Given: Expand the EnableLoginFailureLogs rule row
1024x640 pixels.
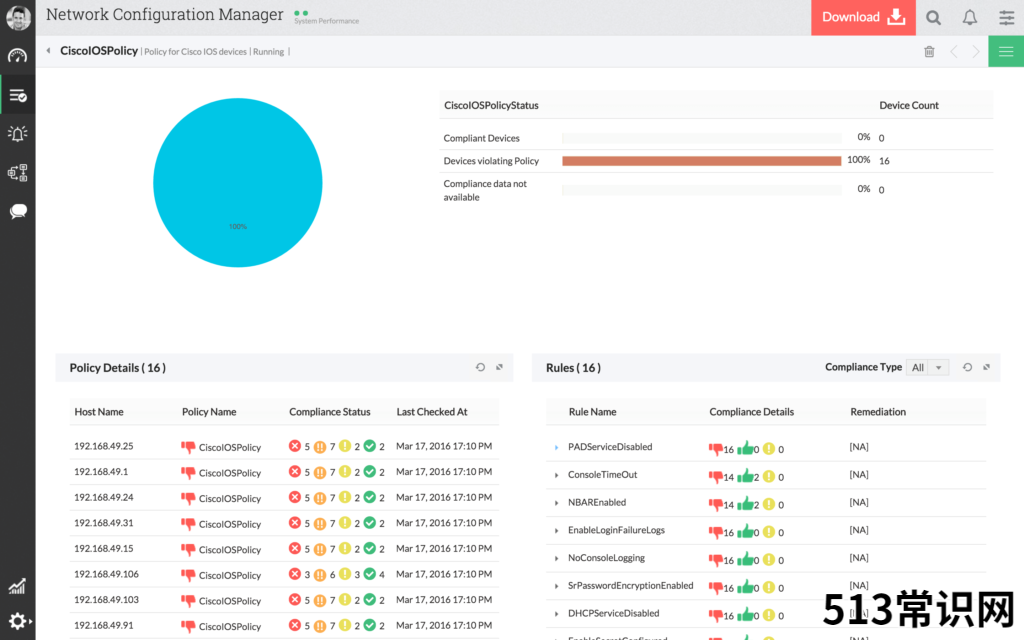Looking at the screenshot, I should pyautogui.click(x=556, y=531).
